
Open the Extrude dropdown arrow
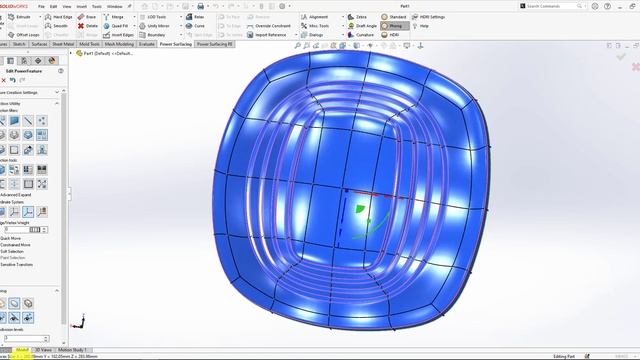[40, 17]
